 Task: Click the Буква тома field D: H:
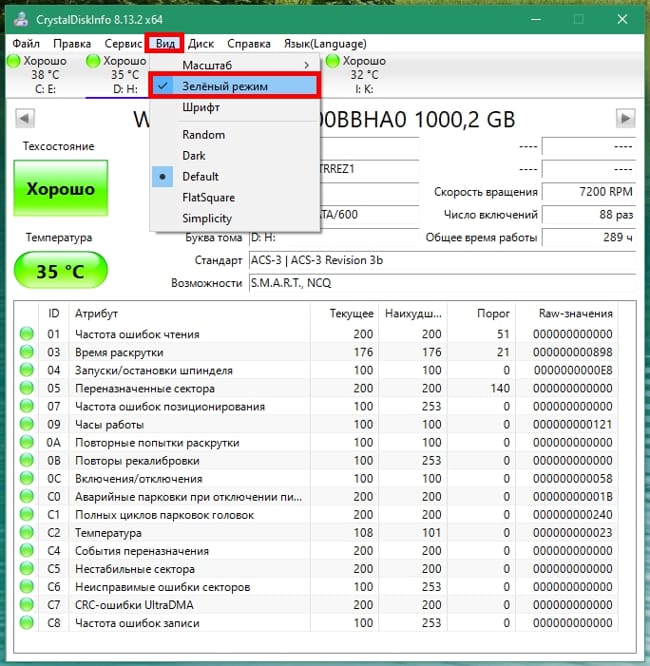tap(334, 237)
